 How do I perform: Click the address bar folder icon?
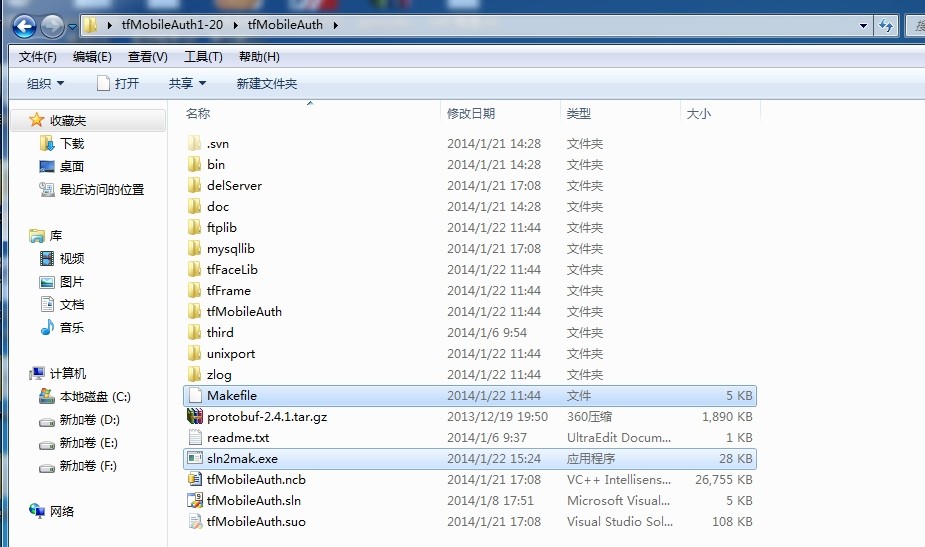[90, 25]
